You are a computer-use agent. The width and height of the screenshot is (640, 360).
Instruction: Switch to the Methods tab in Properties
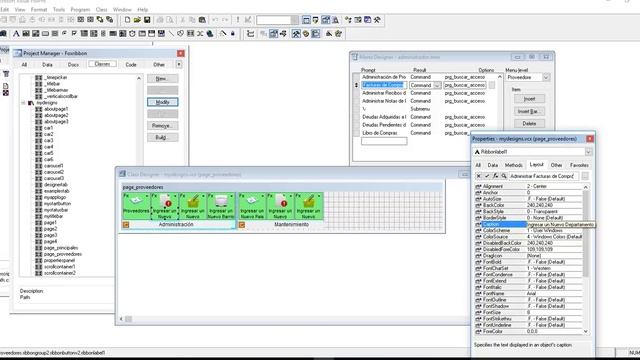coord(513,165)
